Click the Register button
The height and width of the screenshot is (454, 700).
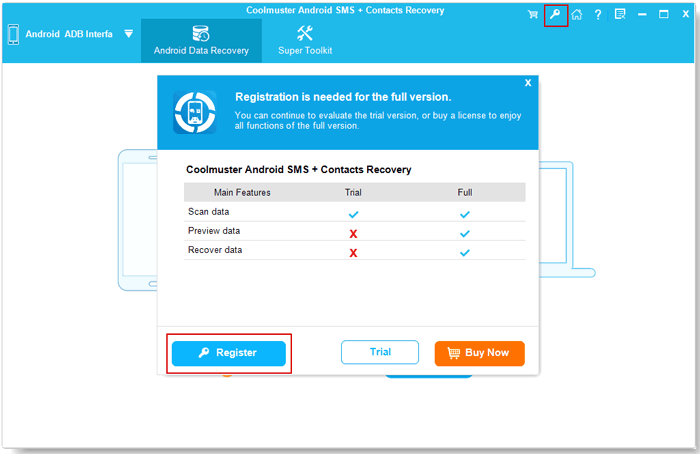coord(229,353)
